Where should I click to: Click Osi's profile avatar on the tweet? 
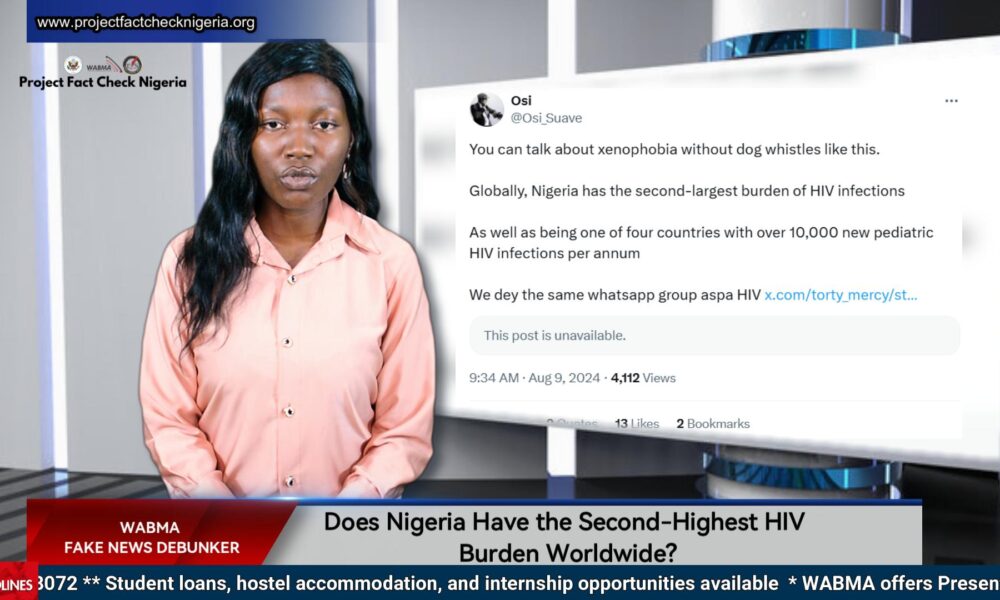pyautogui.click(x=487, y=108)
